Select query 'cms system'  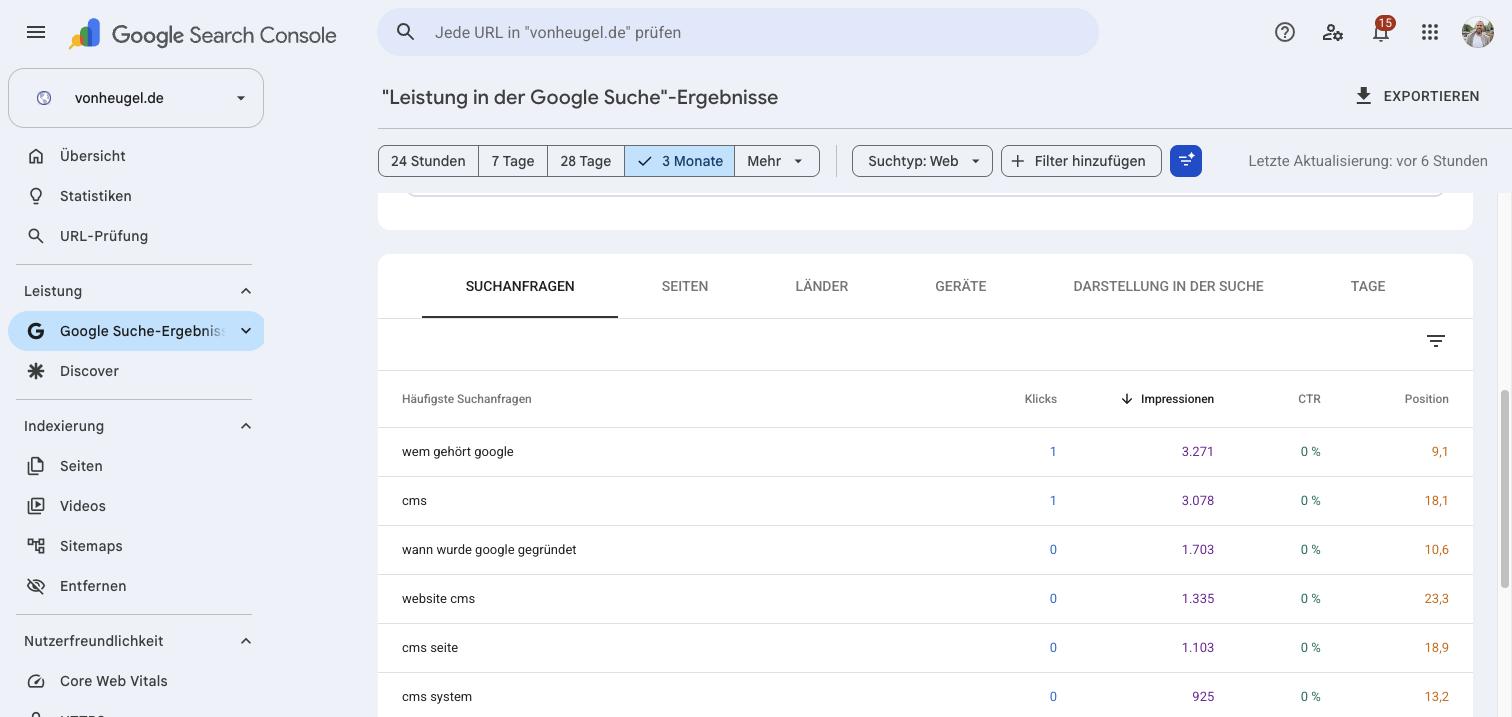coord(437,697)
